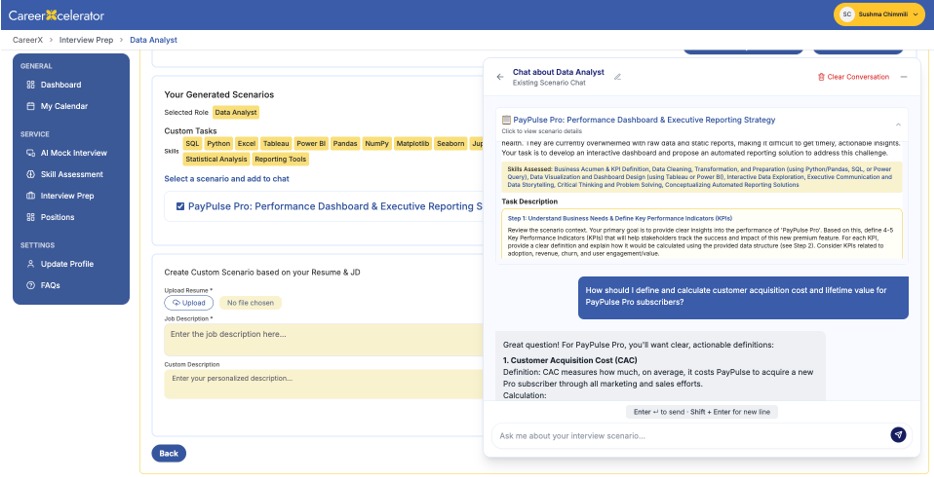The height and width of the screenshot is (477, 934).
Task: Edit chat title with pencil icon
Action: pos(617,77)
